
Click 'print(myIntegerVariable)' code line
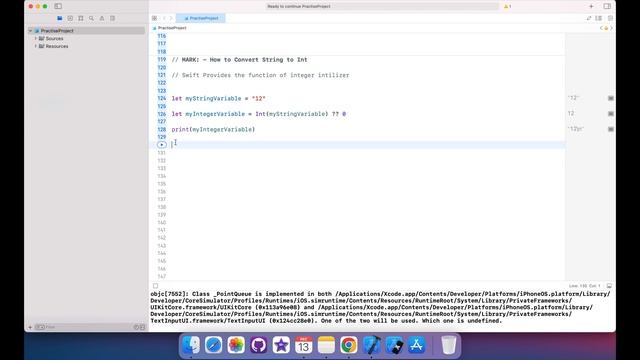point(213,129)
